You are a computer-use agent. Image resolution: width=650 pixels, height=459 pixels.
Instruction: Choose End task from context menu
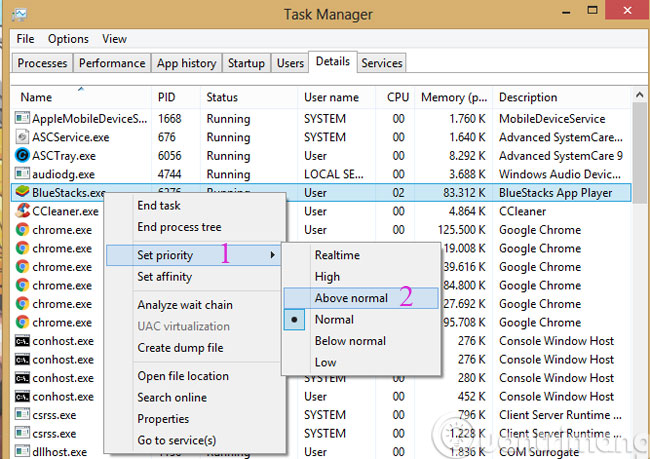[160, 205]
